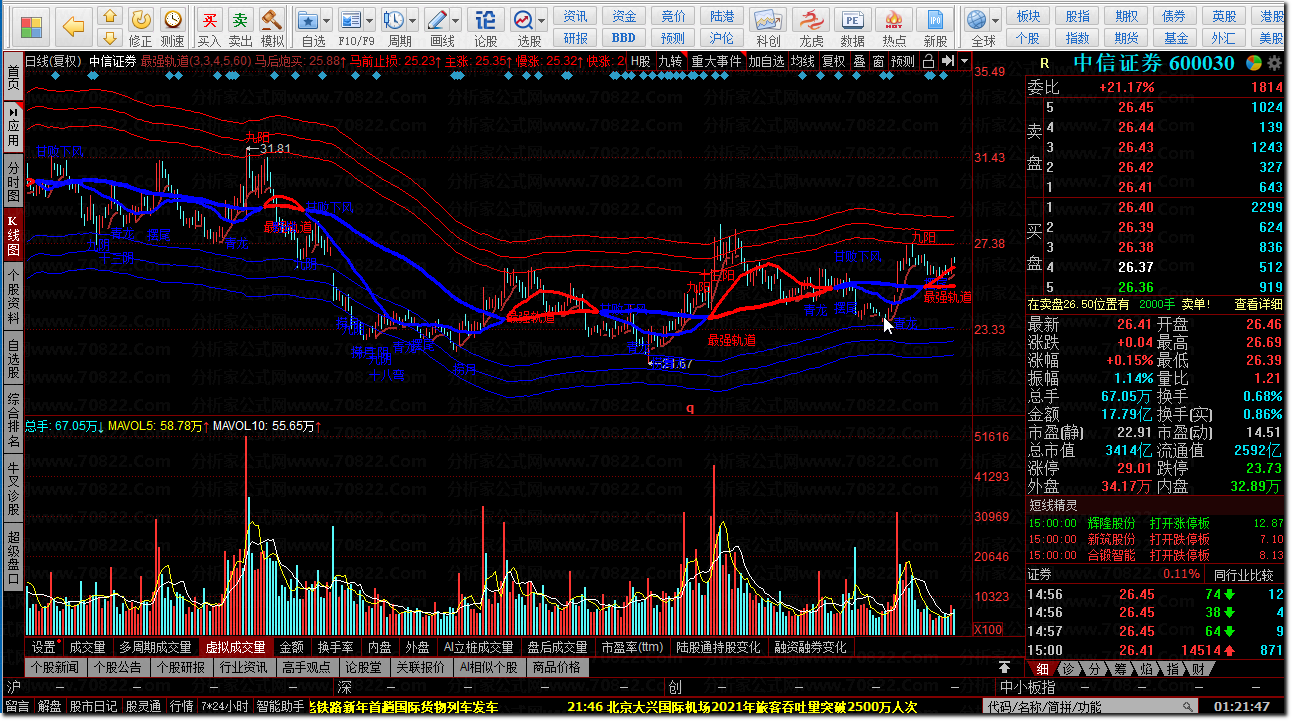This screenshot has height=721, width=1293.
Task: Go back with the yellow left arrow
Action: pos(72,26)
